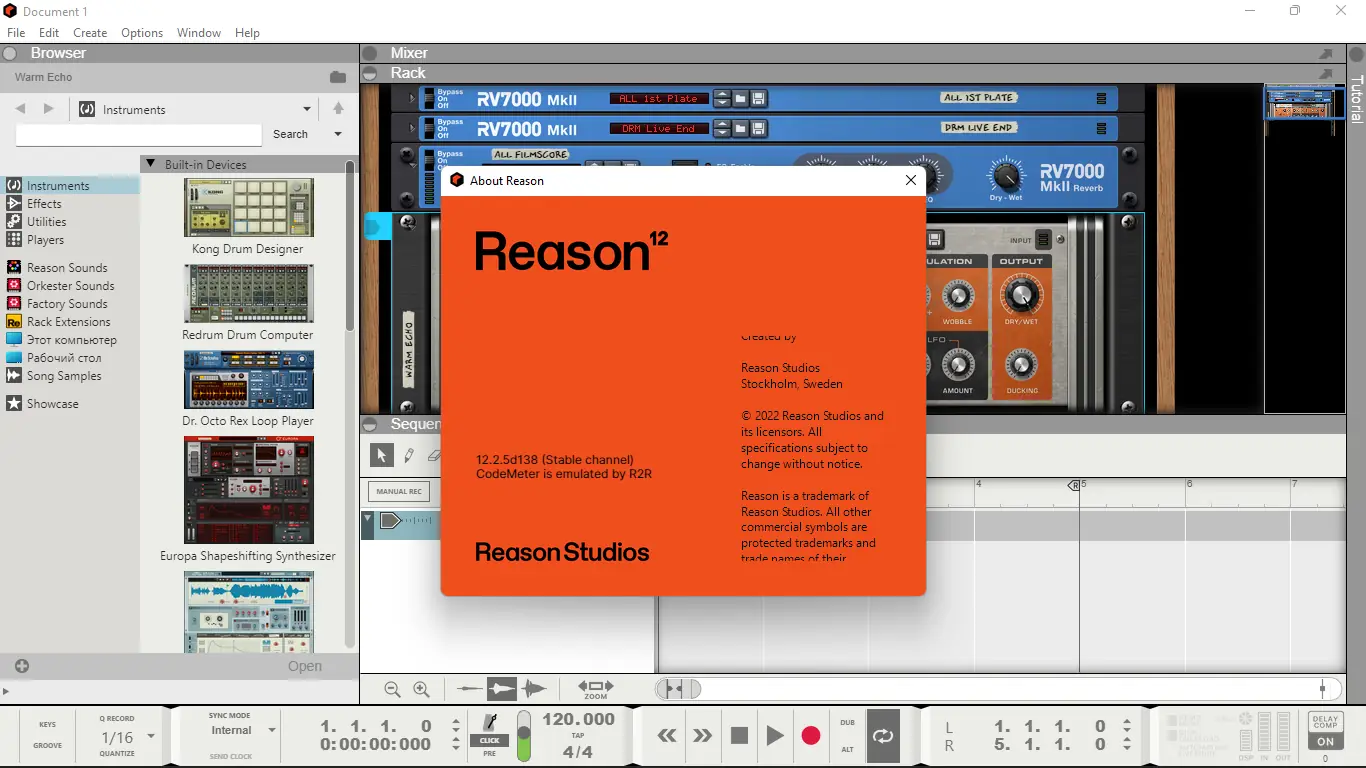Zoom out the sequencer horizontally
This screenshot has width=1366, height=768.
[x=392, y=689]
